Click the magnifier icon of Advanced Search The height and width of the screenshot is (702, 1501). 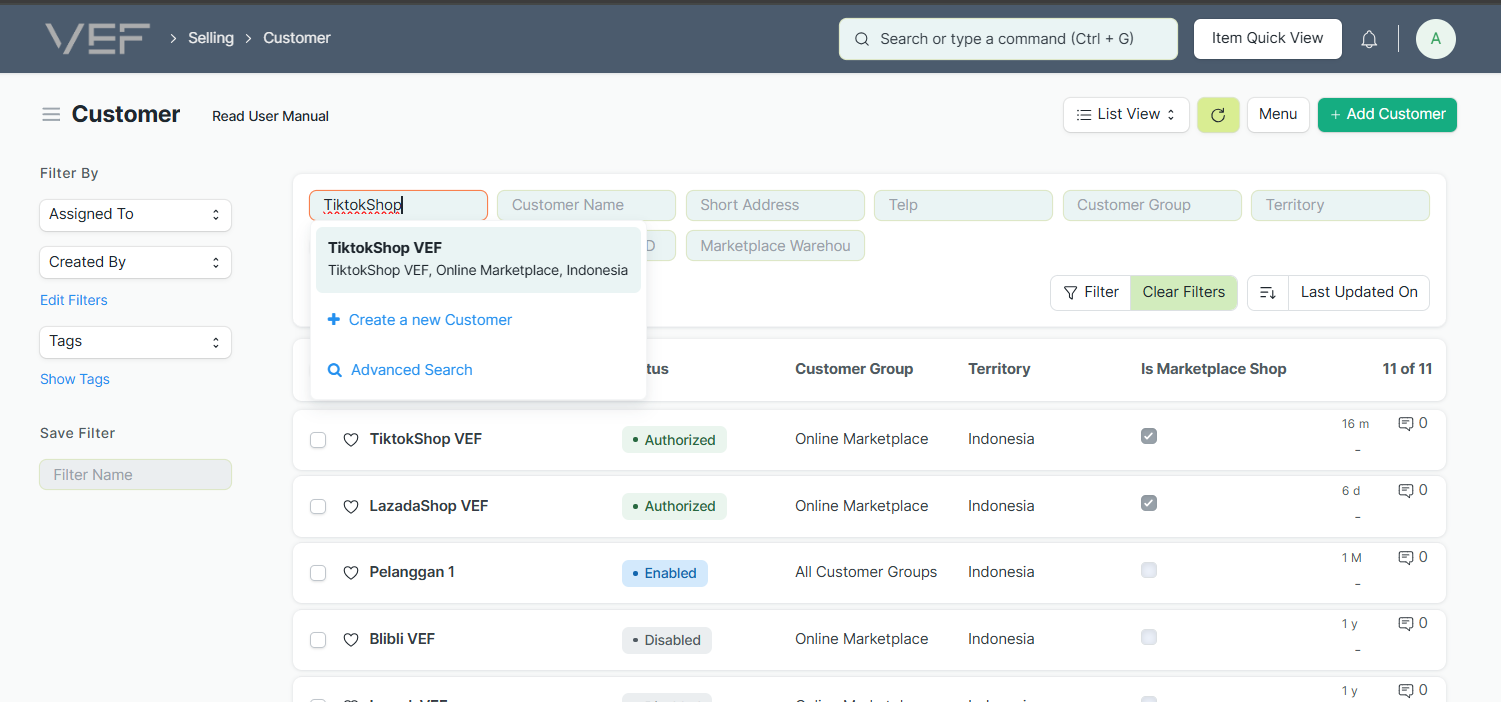[335, 370]
